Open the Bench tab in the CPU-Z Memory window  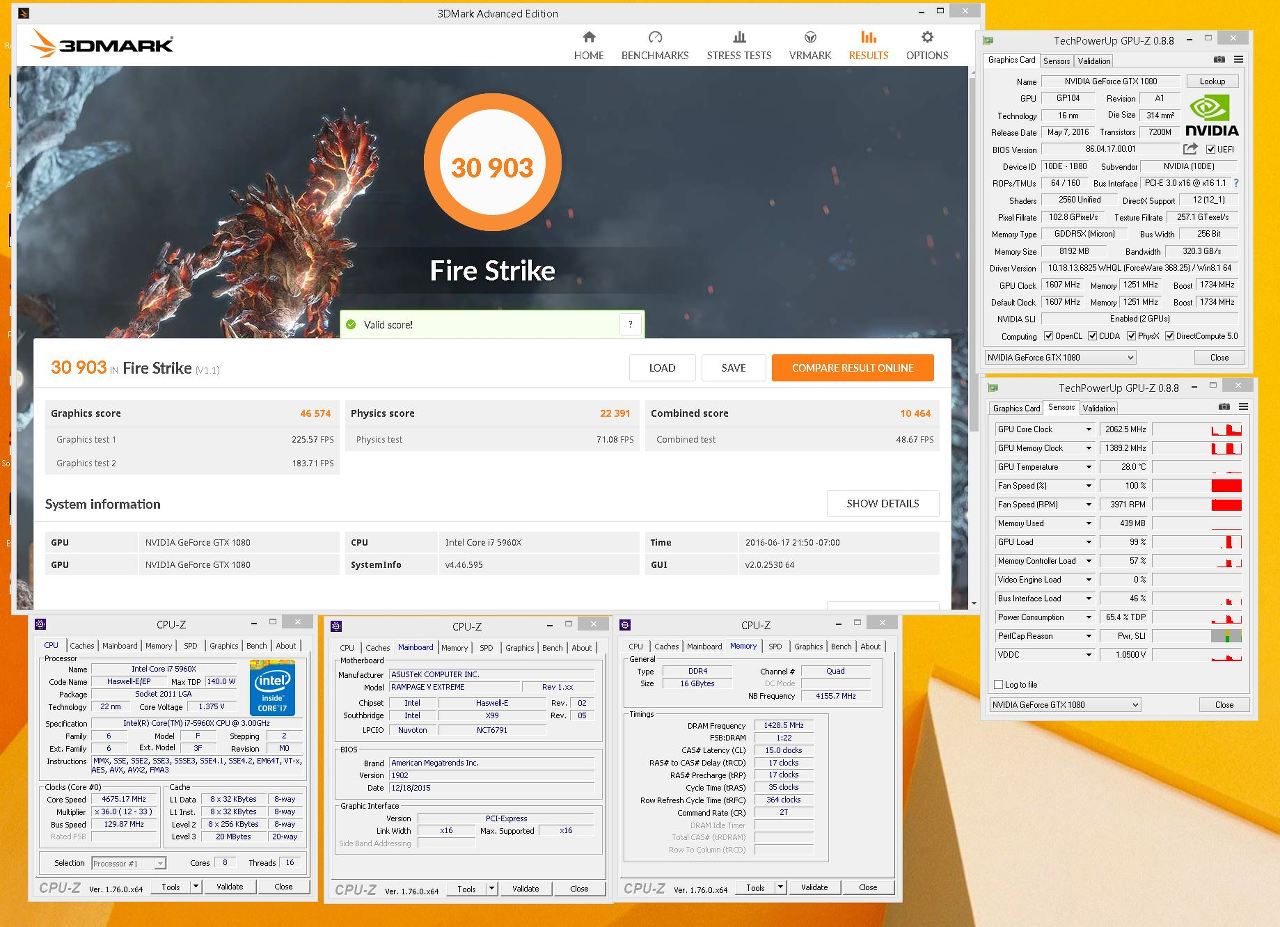coord(841,646)
